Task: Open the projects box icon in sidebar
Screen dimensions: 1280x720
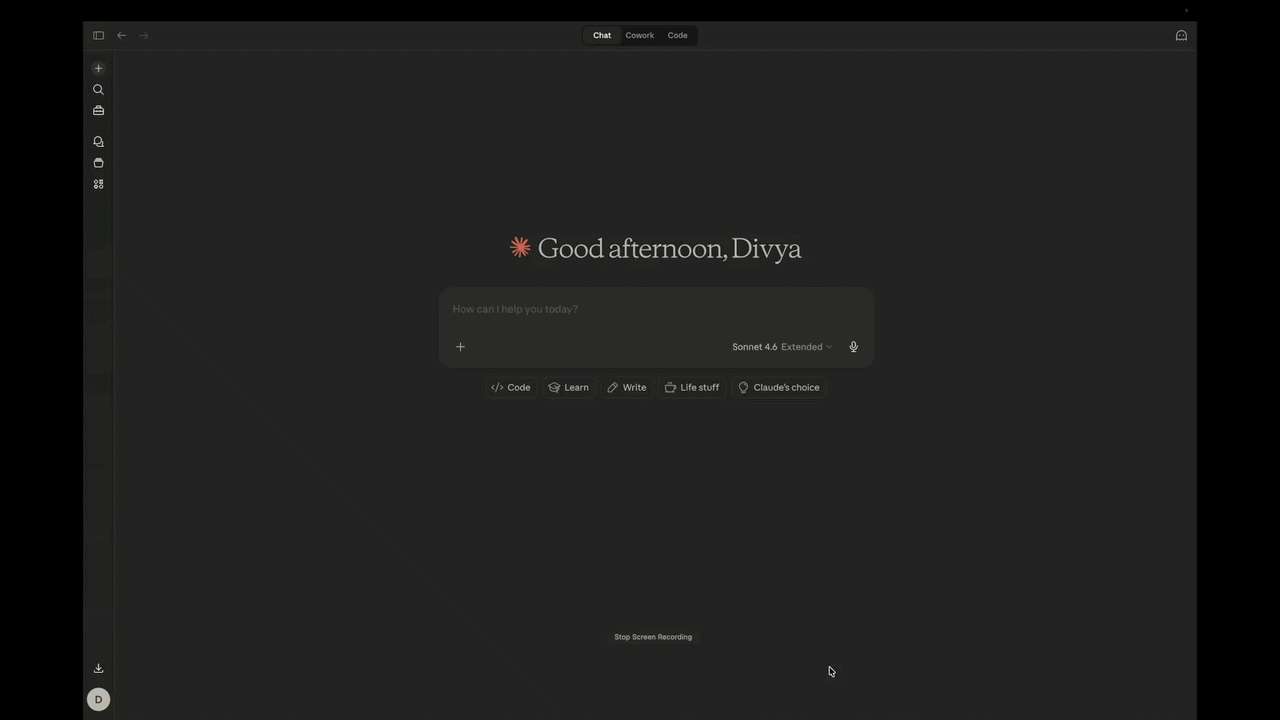Action: click(98, 163)
